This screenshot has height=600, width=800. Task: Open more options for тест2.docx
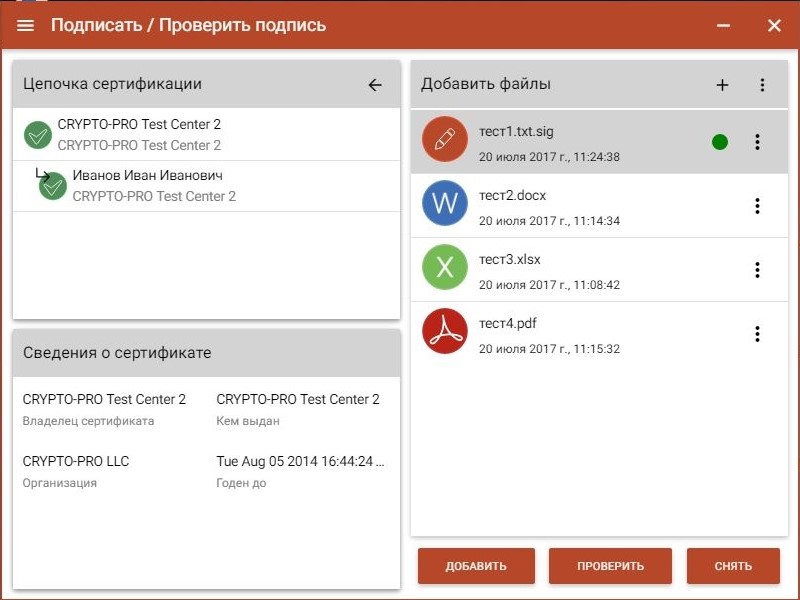[757, 206]
